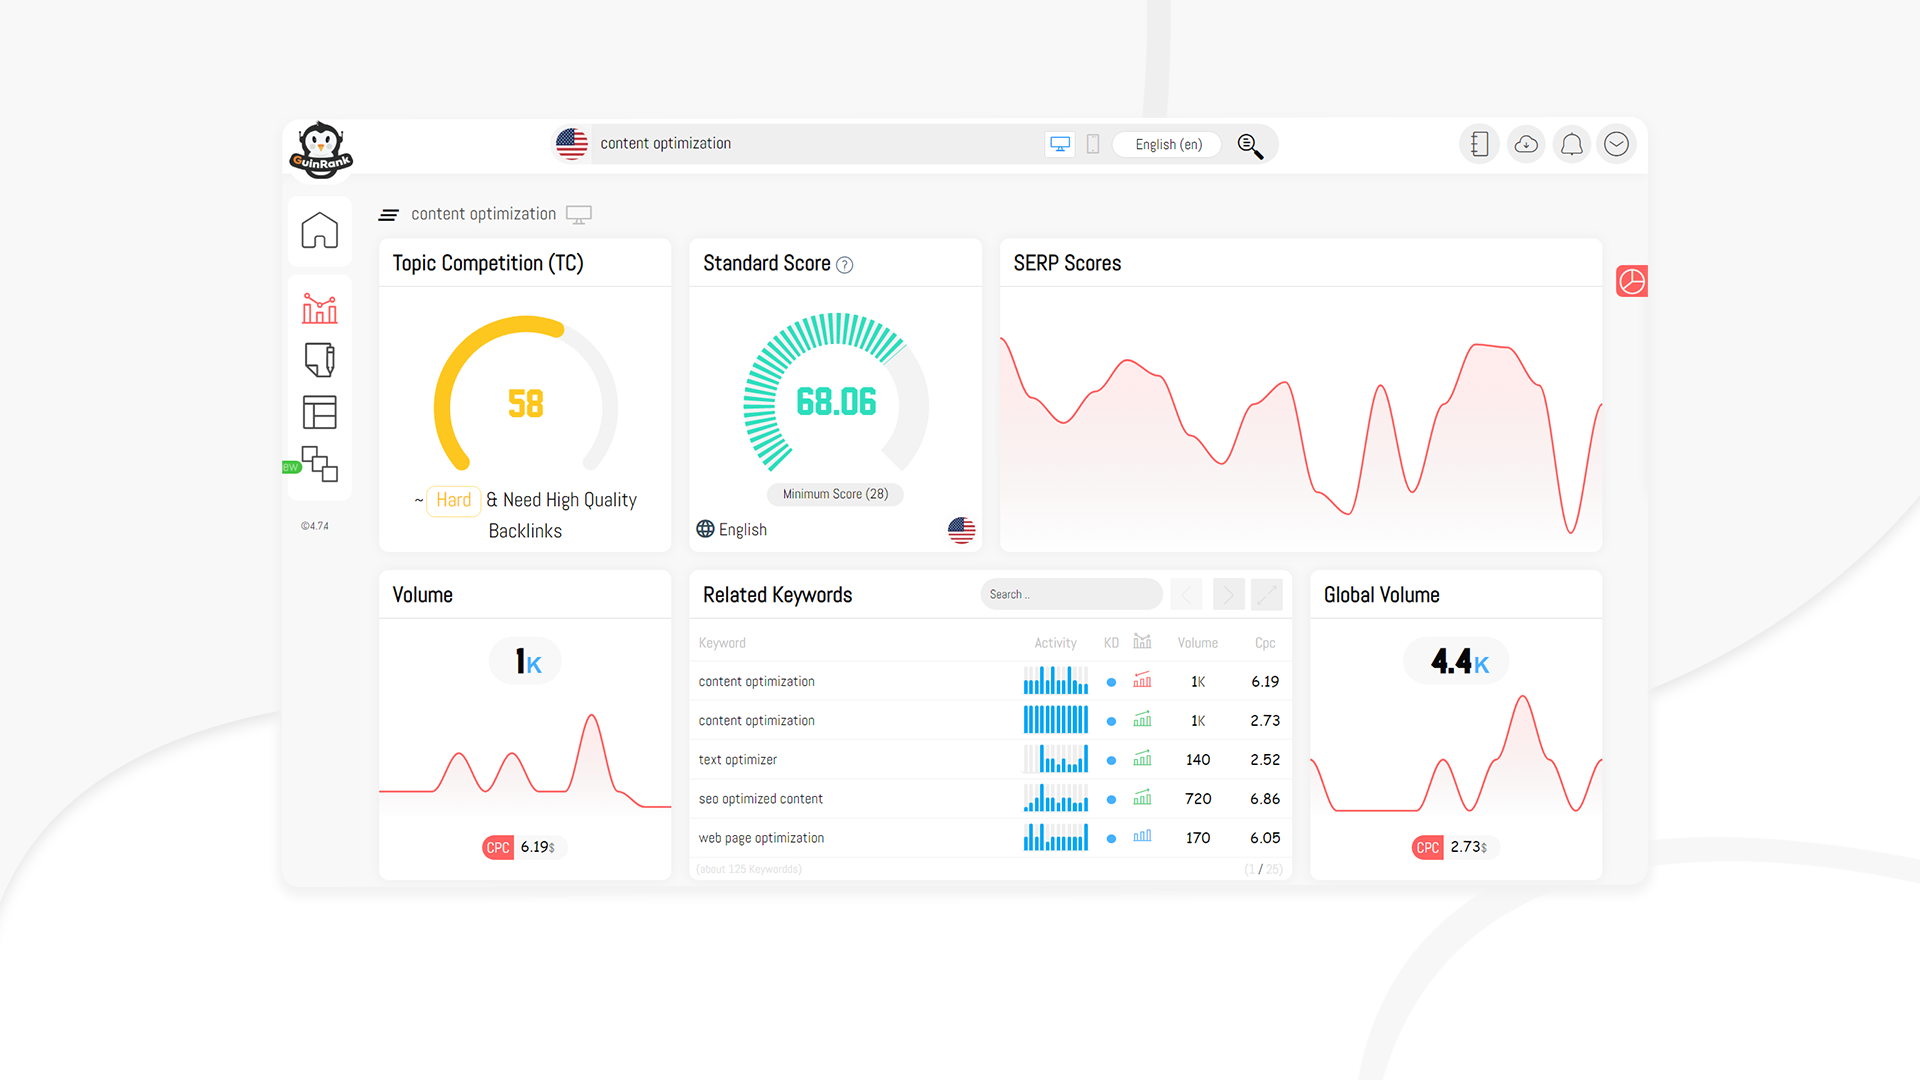
Task: Click the Volume 720 cell
Action: (x=1198, y=799)
